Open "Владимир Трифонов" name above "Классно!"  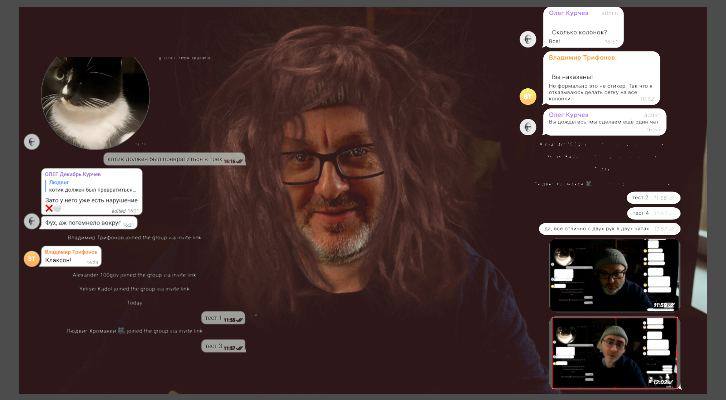[71, 252]
